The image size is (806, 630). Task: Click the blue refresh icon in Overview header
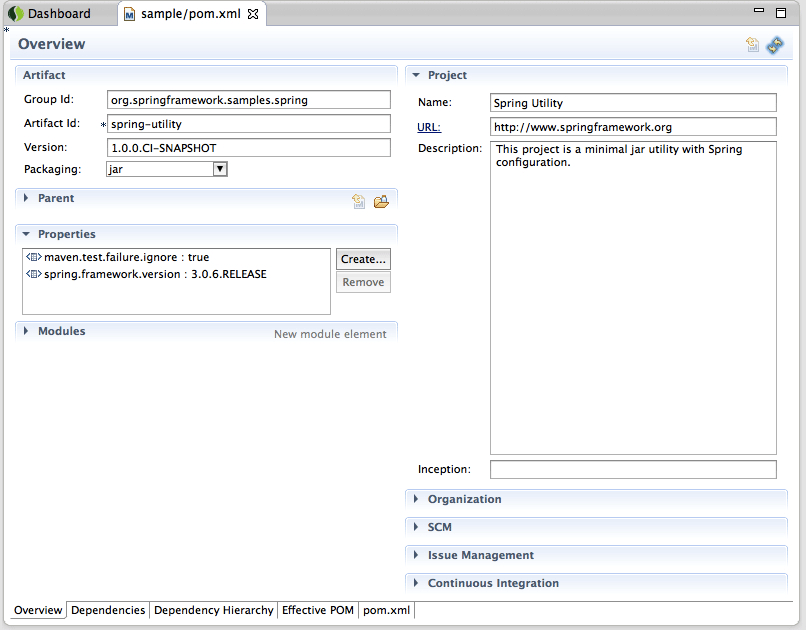(775, 45)
